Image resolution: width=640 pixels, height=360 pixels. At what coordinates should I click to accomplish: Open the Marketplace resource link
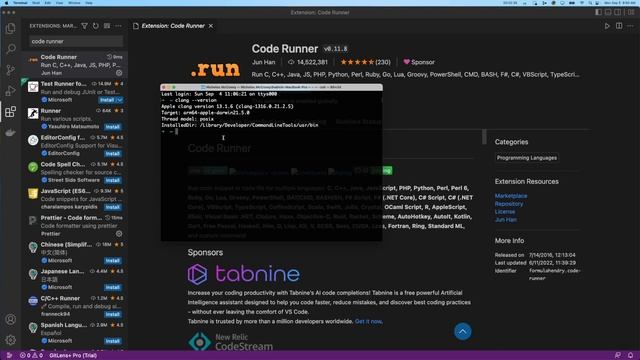click(511, 196)
